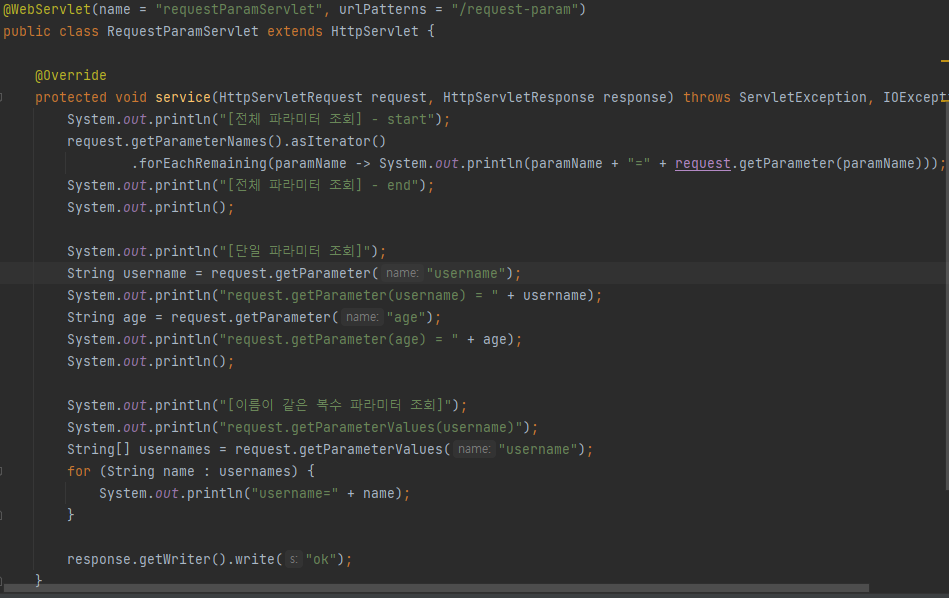Click forEachRemaining call

(203, 163)
